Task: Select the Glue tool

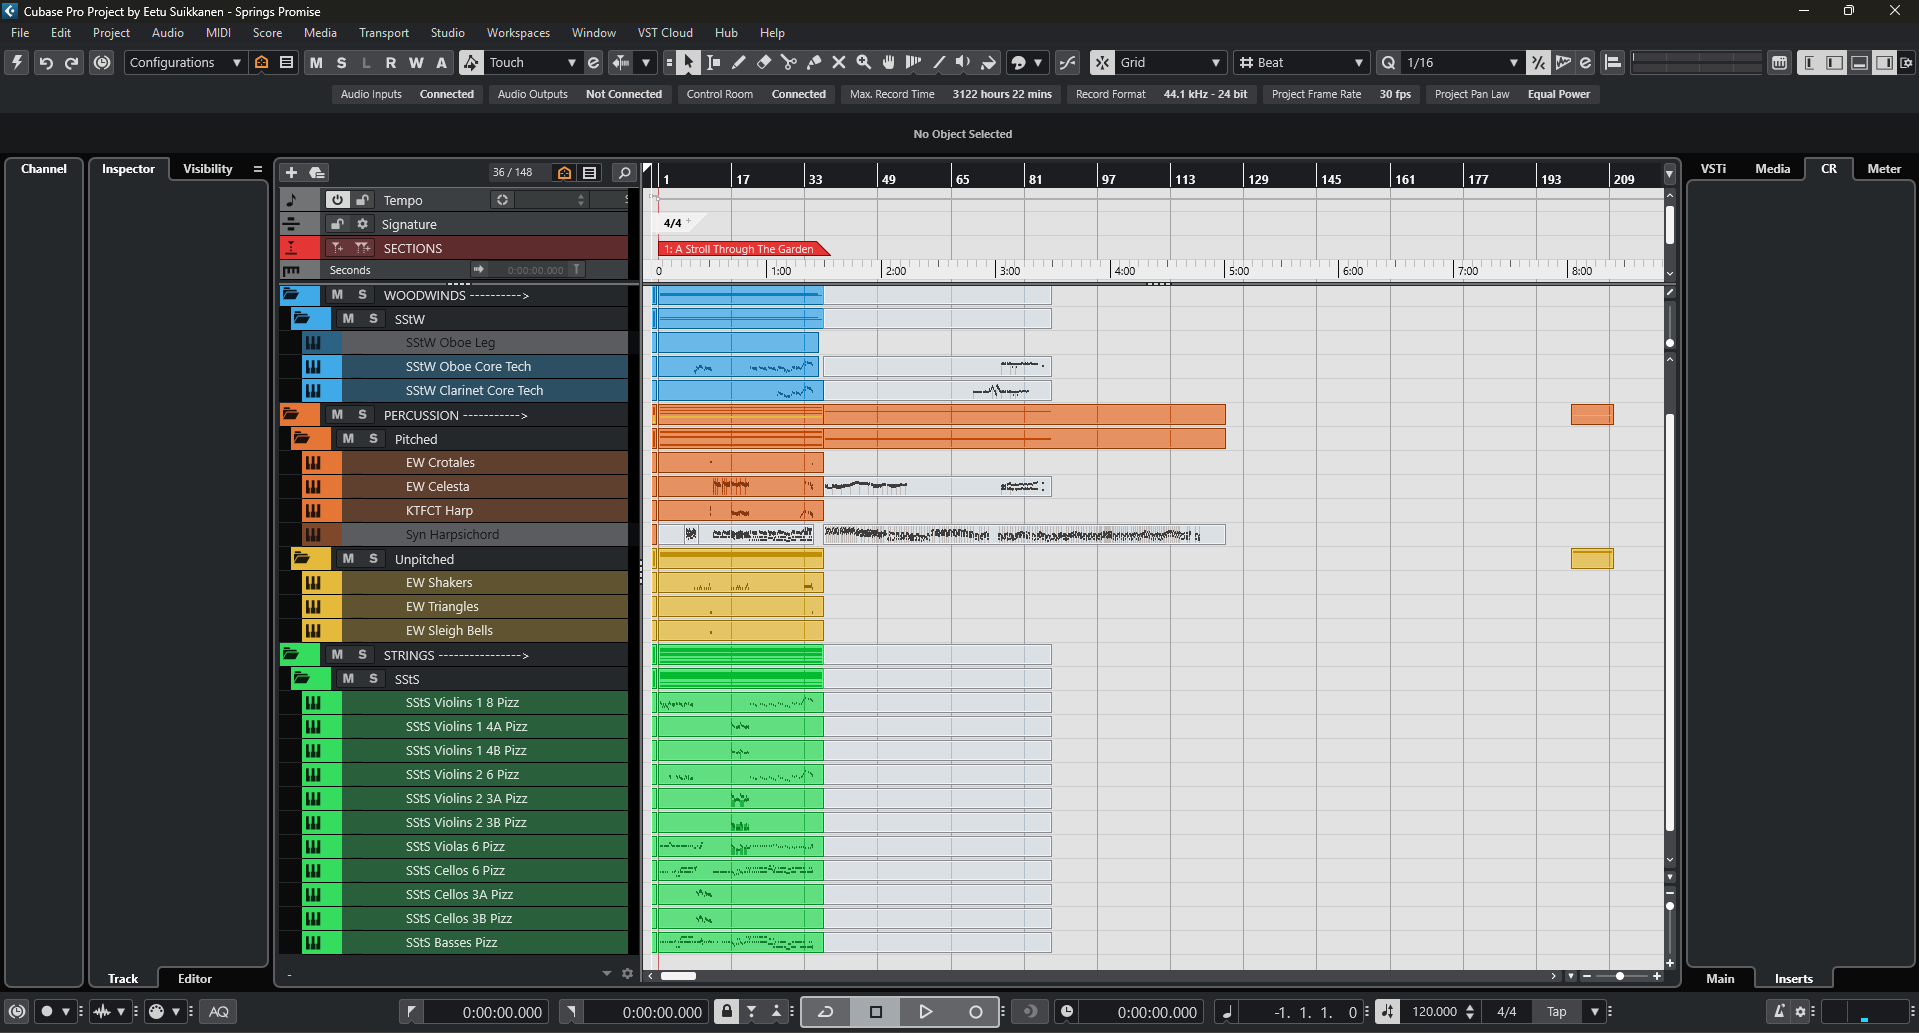Action: click(x=813, y=62)
